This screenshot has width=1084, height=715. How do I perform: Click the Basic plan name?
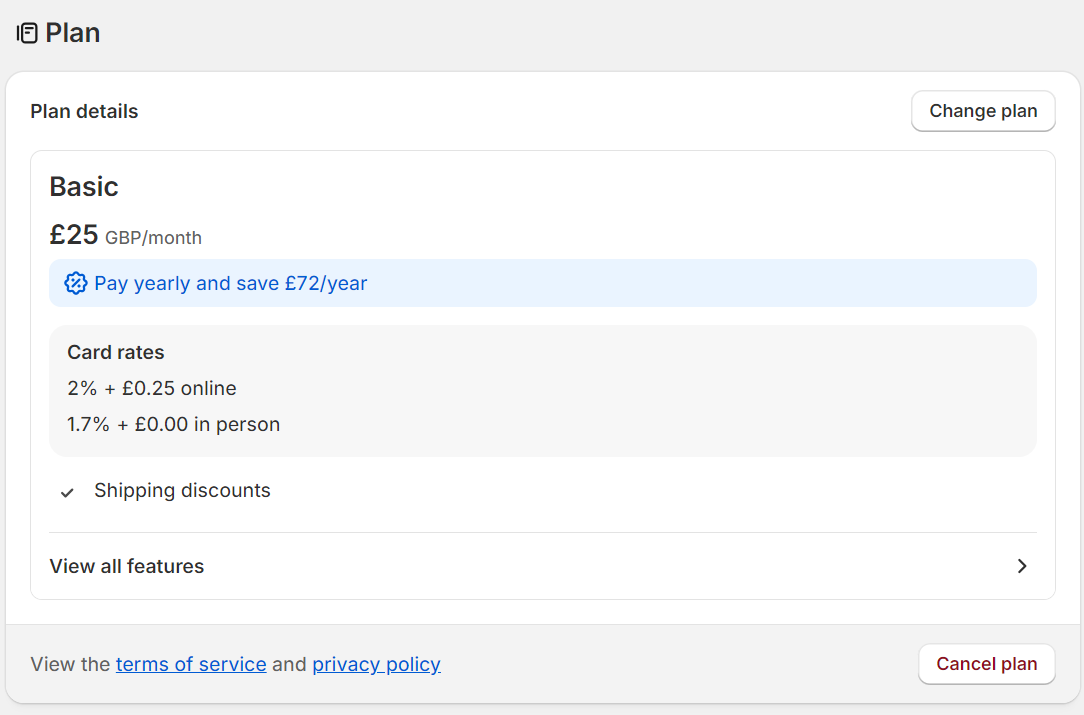[84, 187]
